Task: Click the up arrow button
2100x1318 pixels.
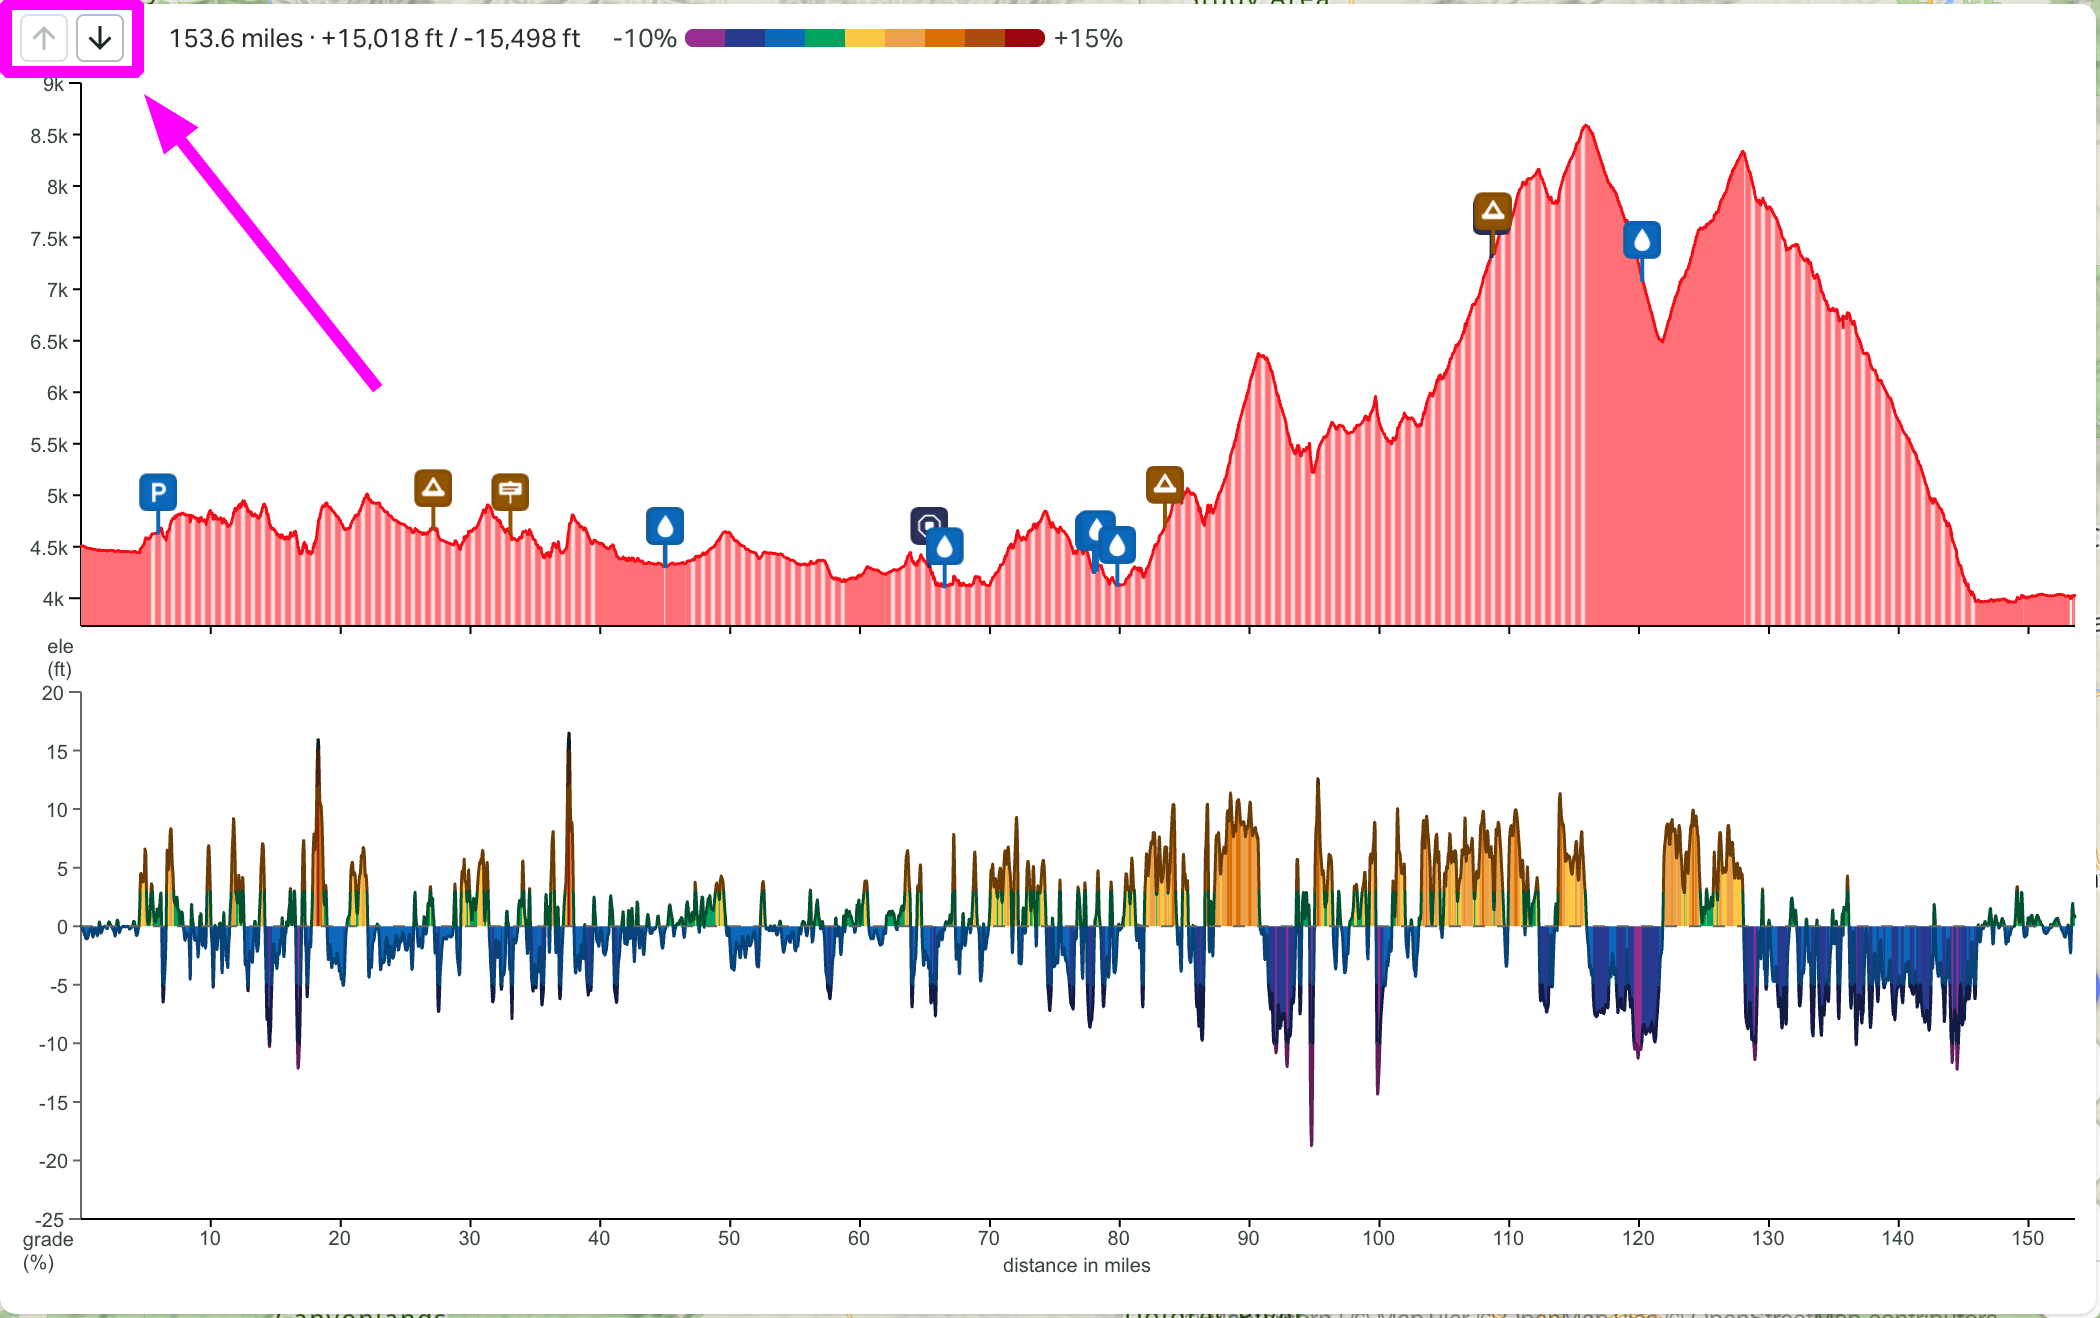Action: (x=44, y=39)
